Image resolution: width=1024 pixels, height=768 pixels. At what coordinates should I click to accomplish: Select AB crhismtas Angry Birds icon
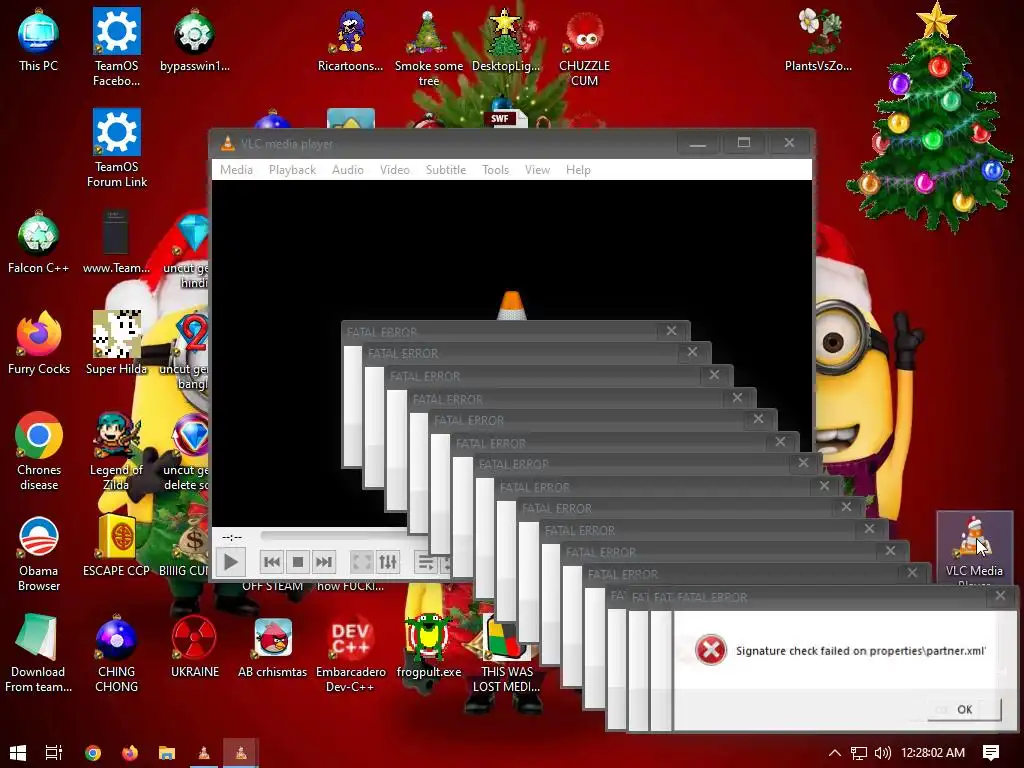pyautogui.click(x=272, y=647)
